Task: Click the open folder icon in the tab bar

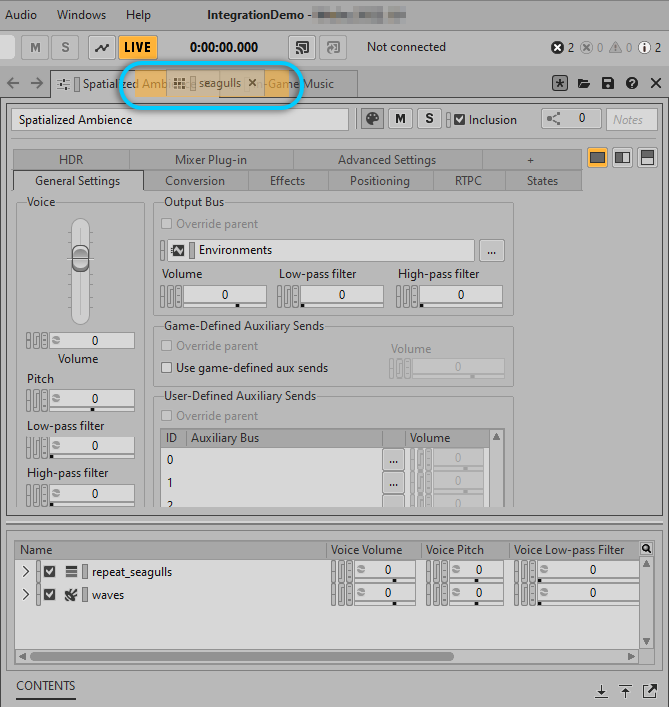Action: pyautogui.click(x=584, y=84)
